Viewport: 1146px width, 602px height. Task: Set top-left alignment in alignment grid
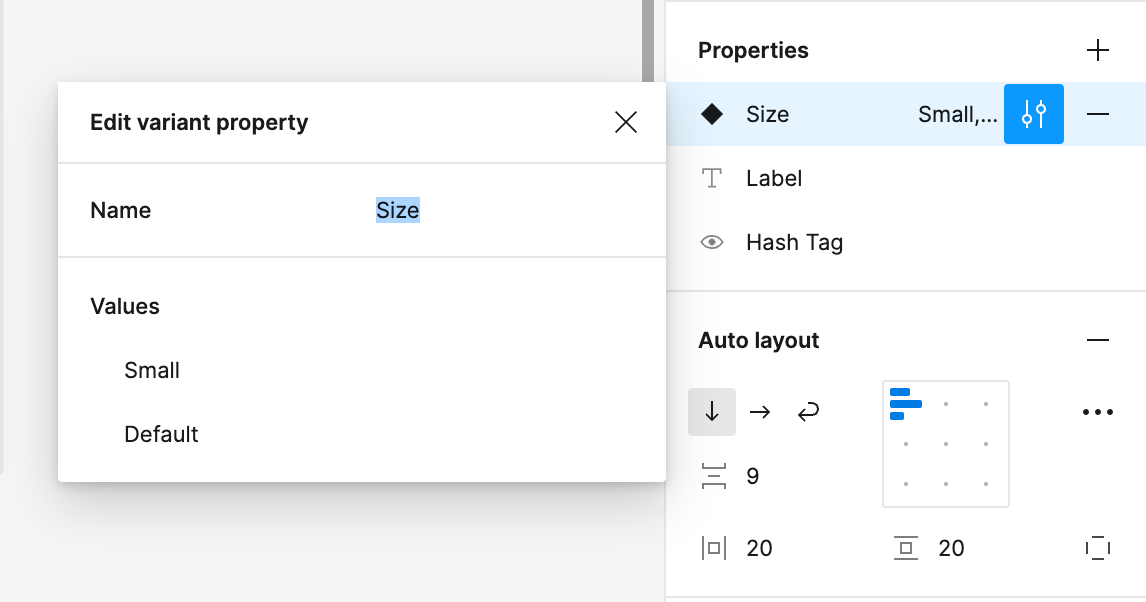click(x=906, y=404)
